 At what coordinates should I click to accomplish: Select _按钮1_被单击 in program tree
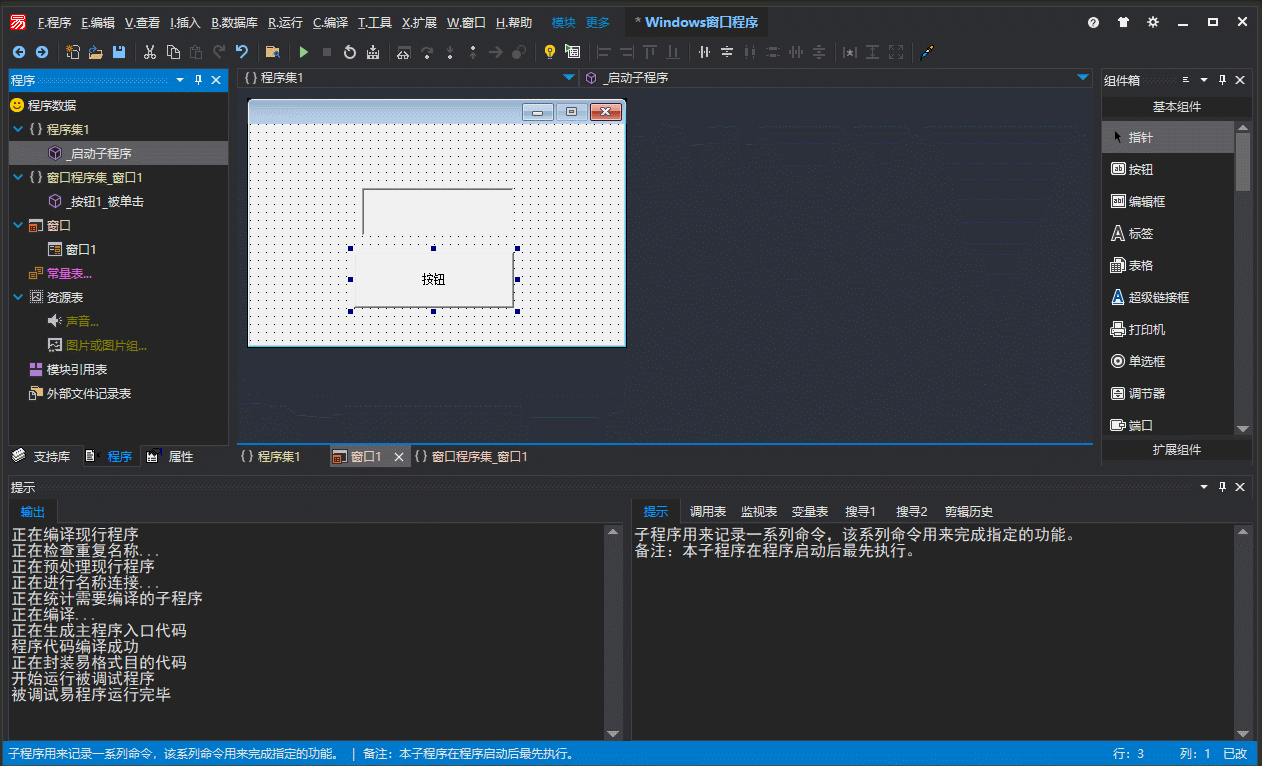(105, 201)
